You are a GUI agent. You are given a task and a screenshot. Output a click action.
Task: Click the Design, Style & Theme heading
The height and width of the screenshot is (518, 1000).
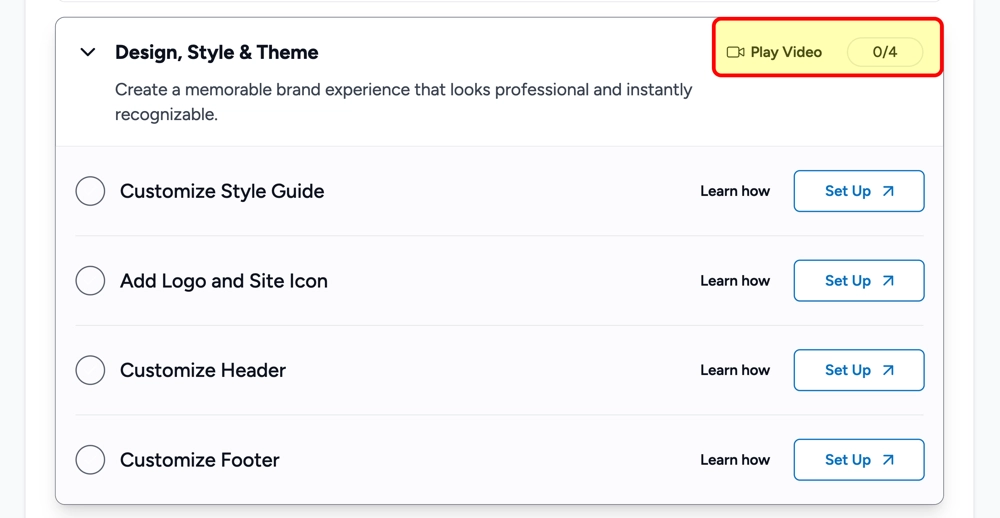[x=216, y=52]
